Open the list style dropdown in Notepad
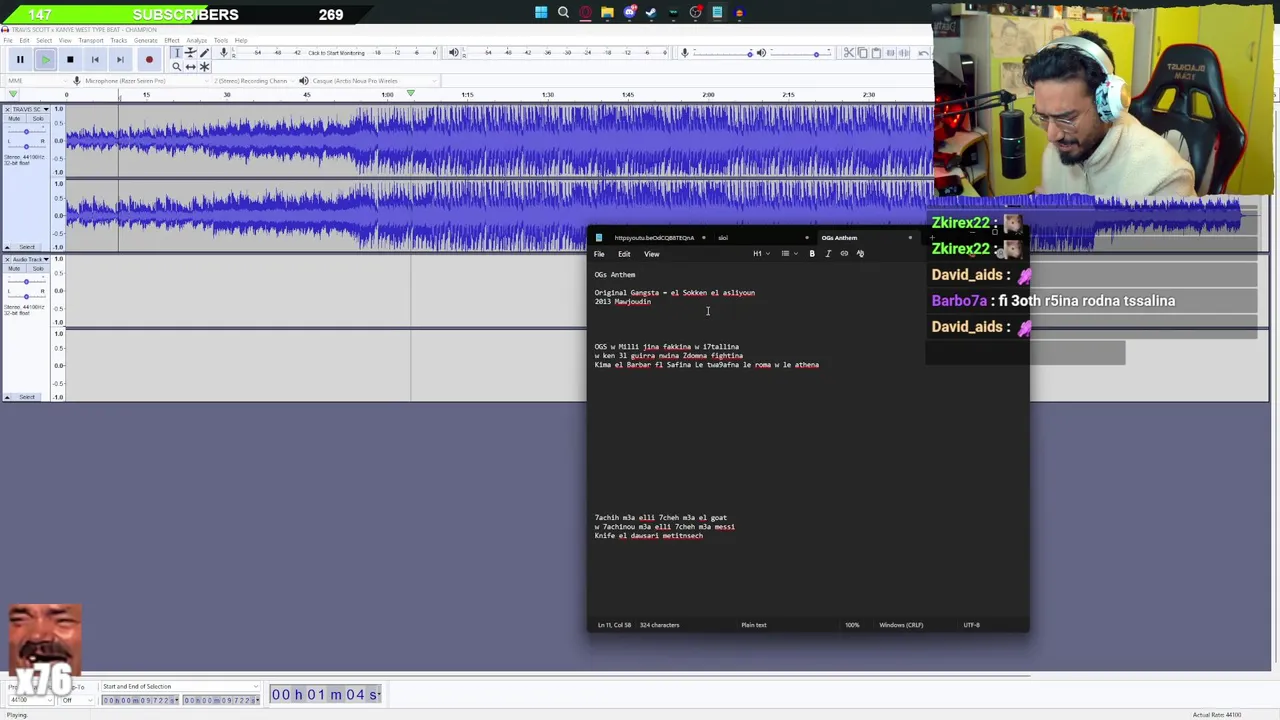The height and width of the screenshot is (720, 1280). (788, 254)
